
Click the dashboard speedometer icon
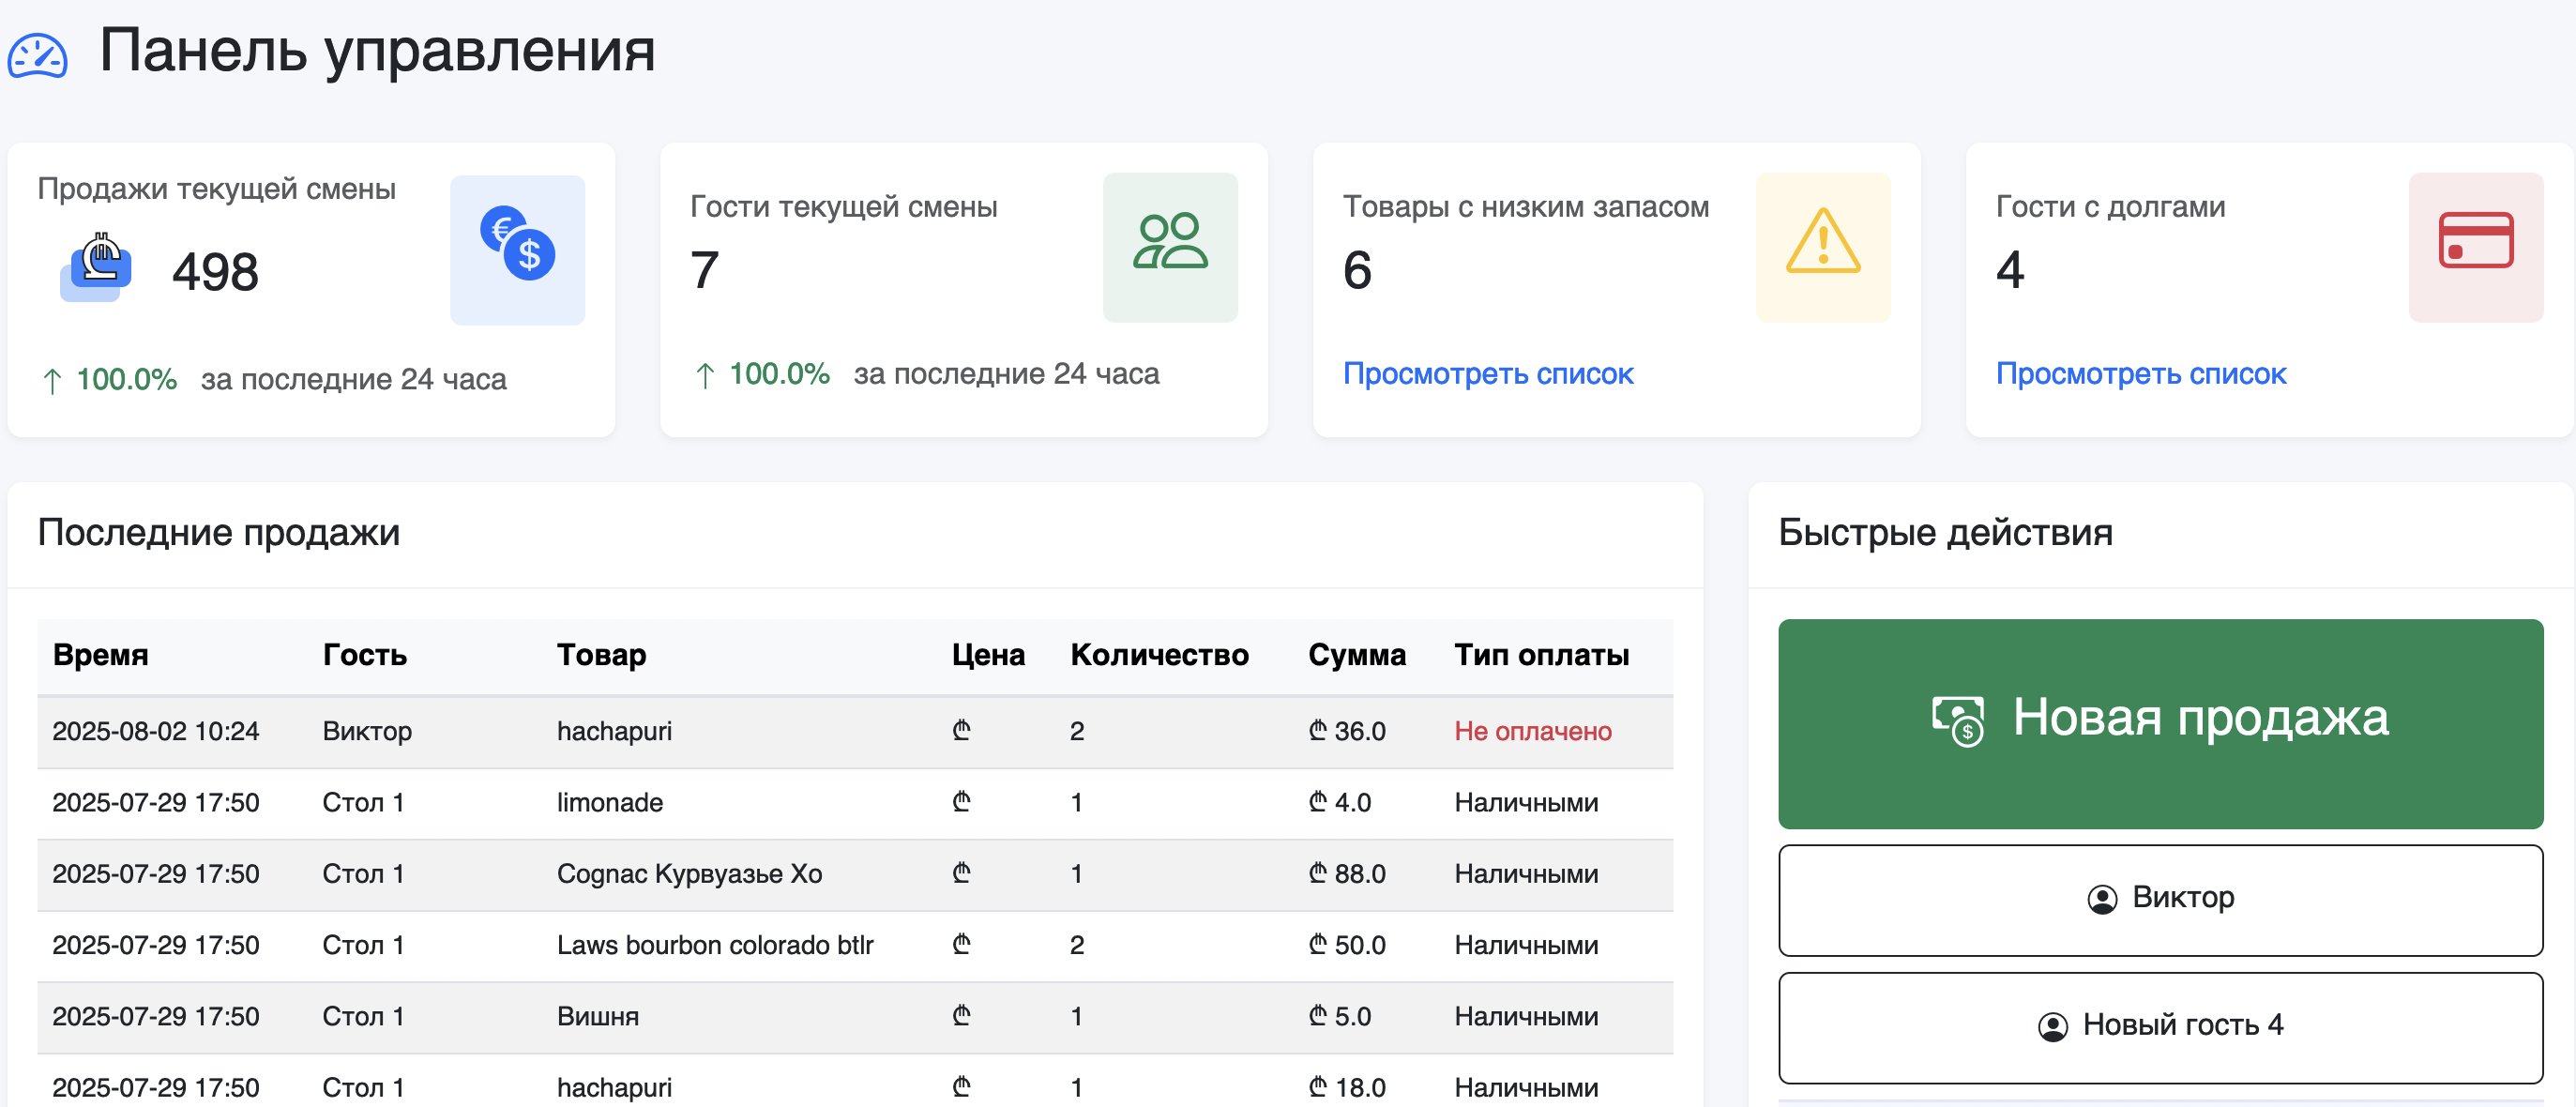[x=37, y=55]
